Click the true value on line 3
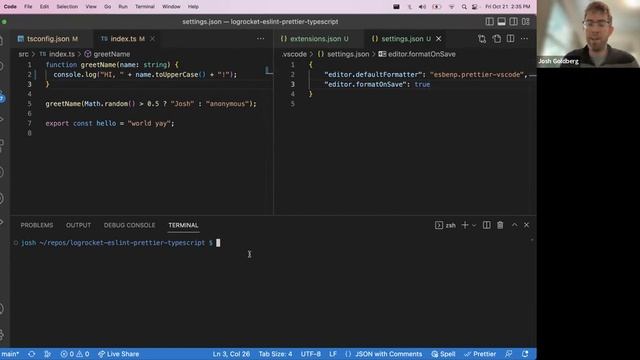 pos(422,84)
